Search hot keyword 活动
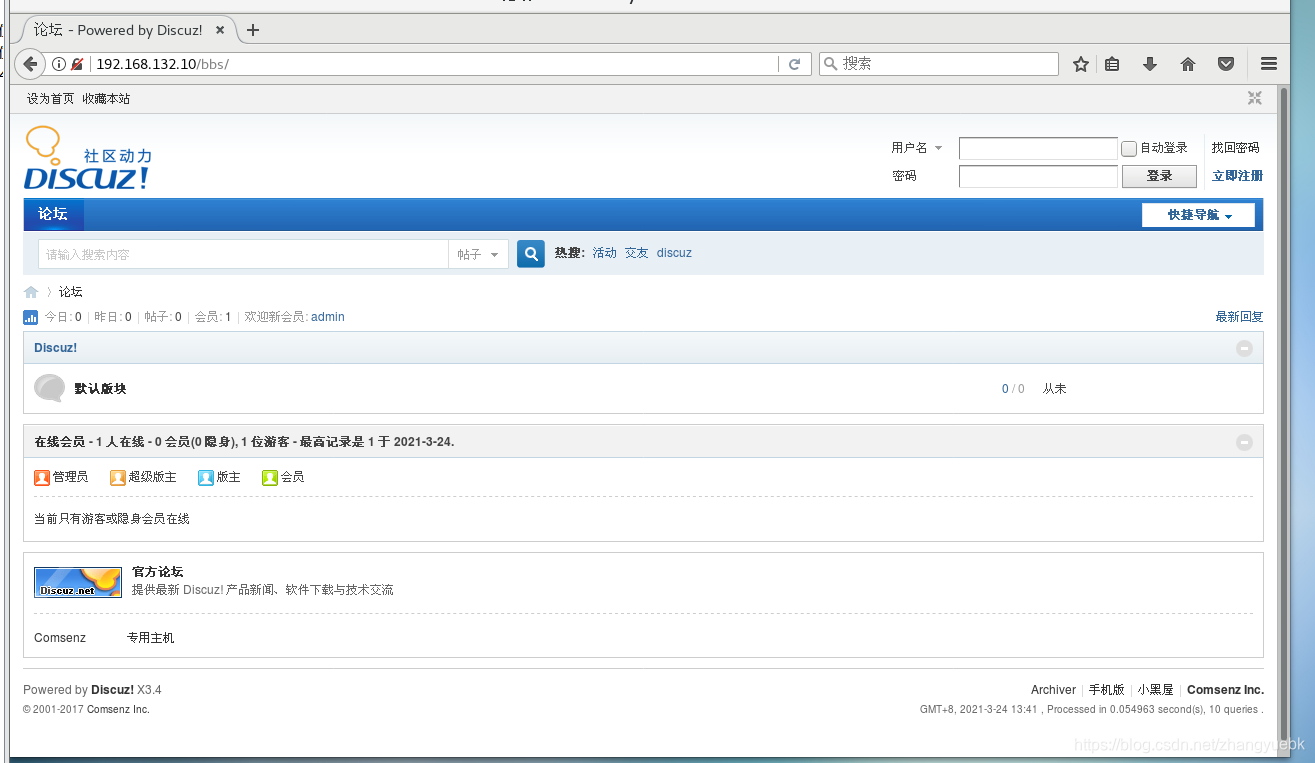This screenshot has width=1315, height=763. [x=605, y=253]
